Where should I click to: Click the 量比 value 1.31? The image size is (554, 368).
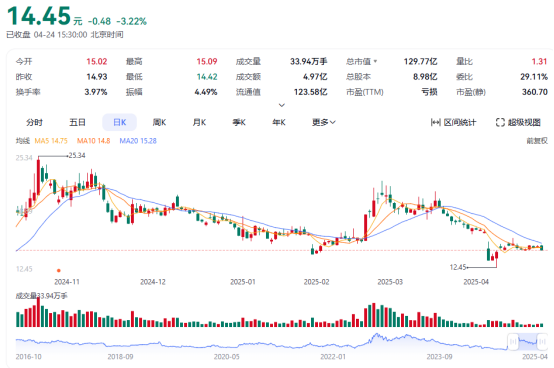pos(540,61)
